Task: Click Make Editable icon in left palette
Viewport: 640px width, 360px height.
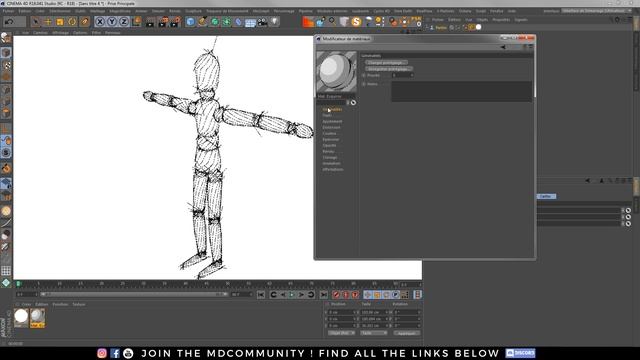Action: tap(6, 38)
